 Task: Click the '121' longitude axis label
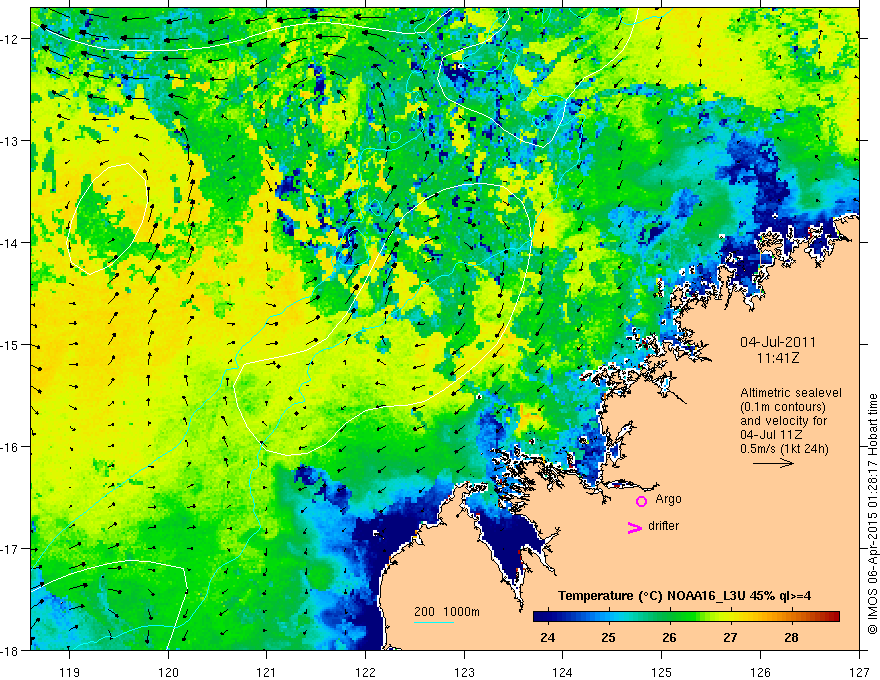coord(267,672)
